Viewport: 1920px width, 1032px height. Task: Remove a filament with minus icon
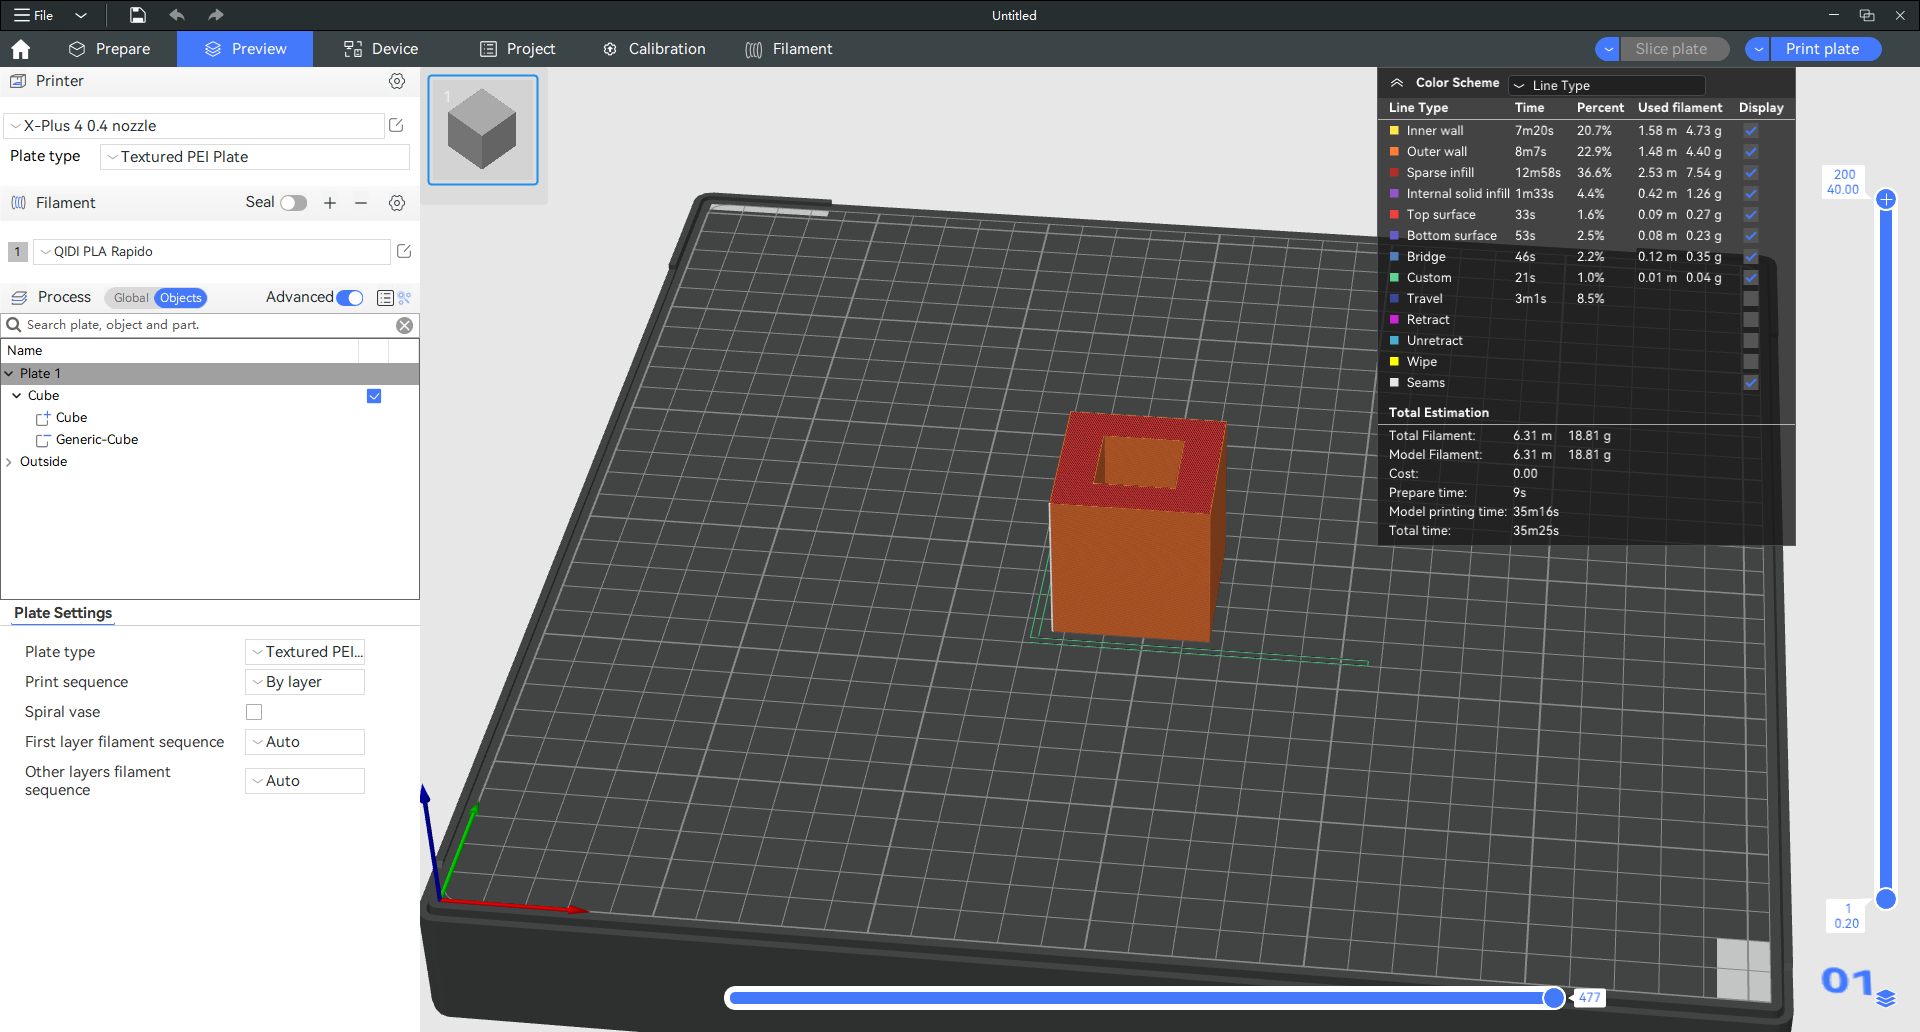click(361, 203)
